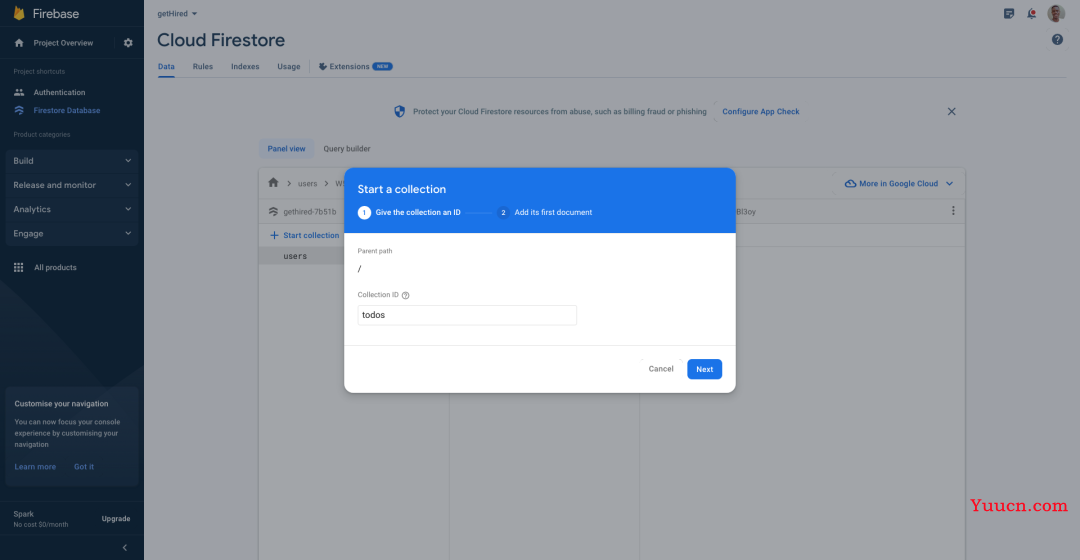
Task: Open Project Overview
Action: 63,43
